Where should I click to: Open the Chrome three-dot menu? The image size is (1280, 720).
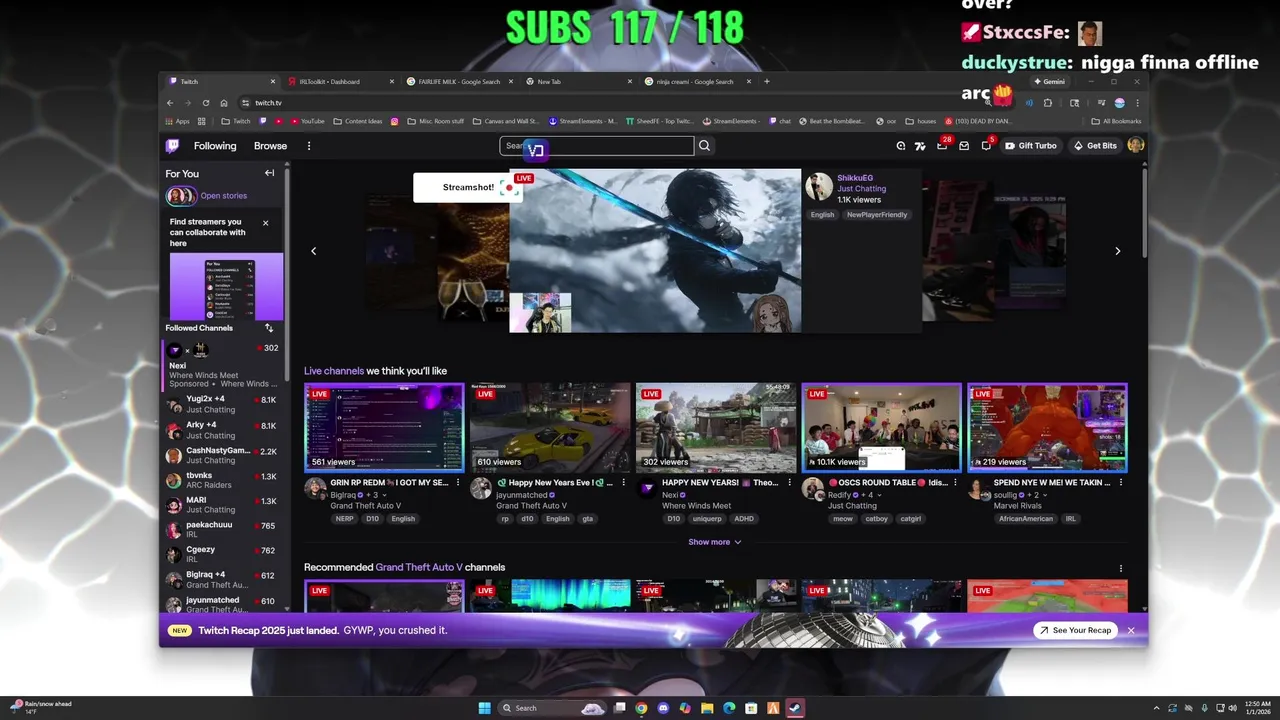click(1137, 102)
